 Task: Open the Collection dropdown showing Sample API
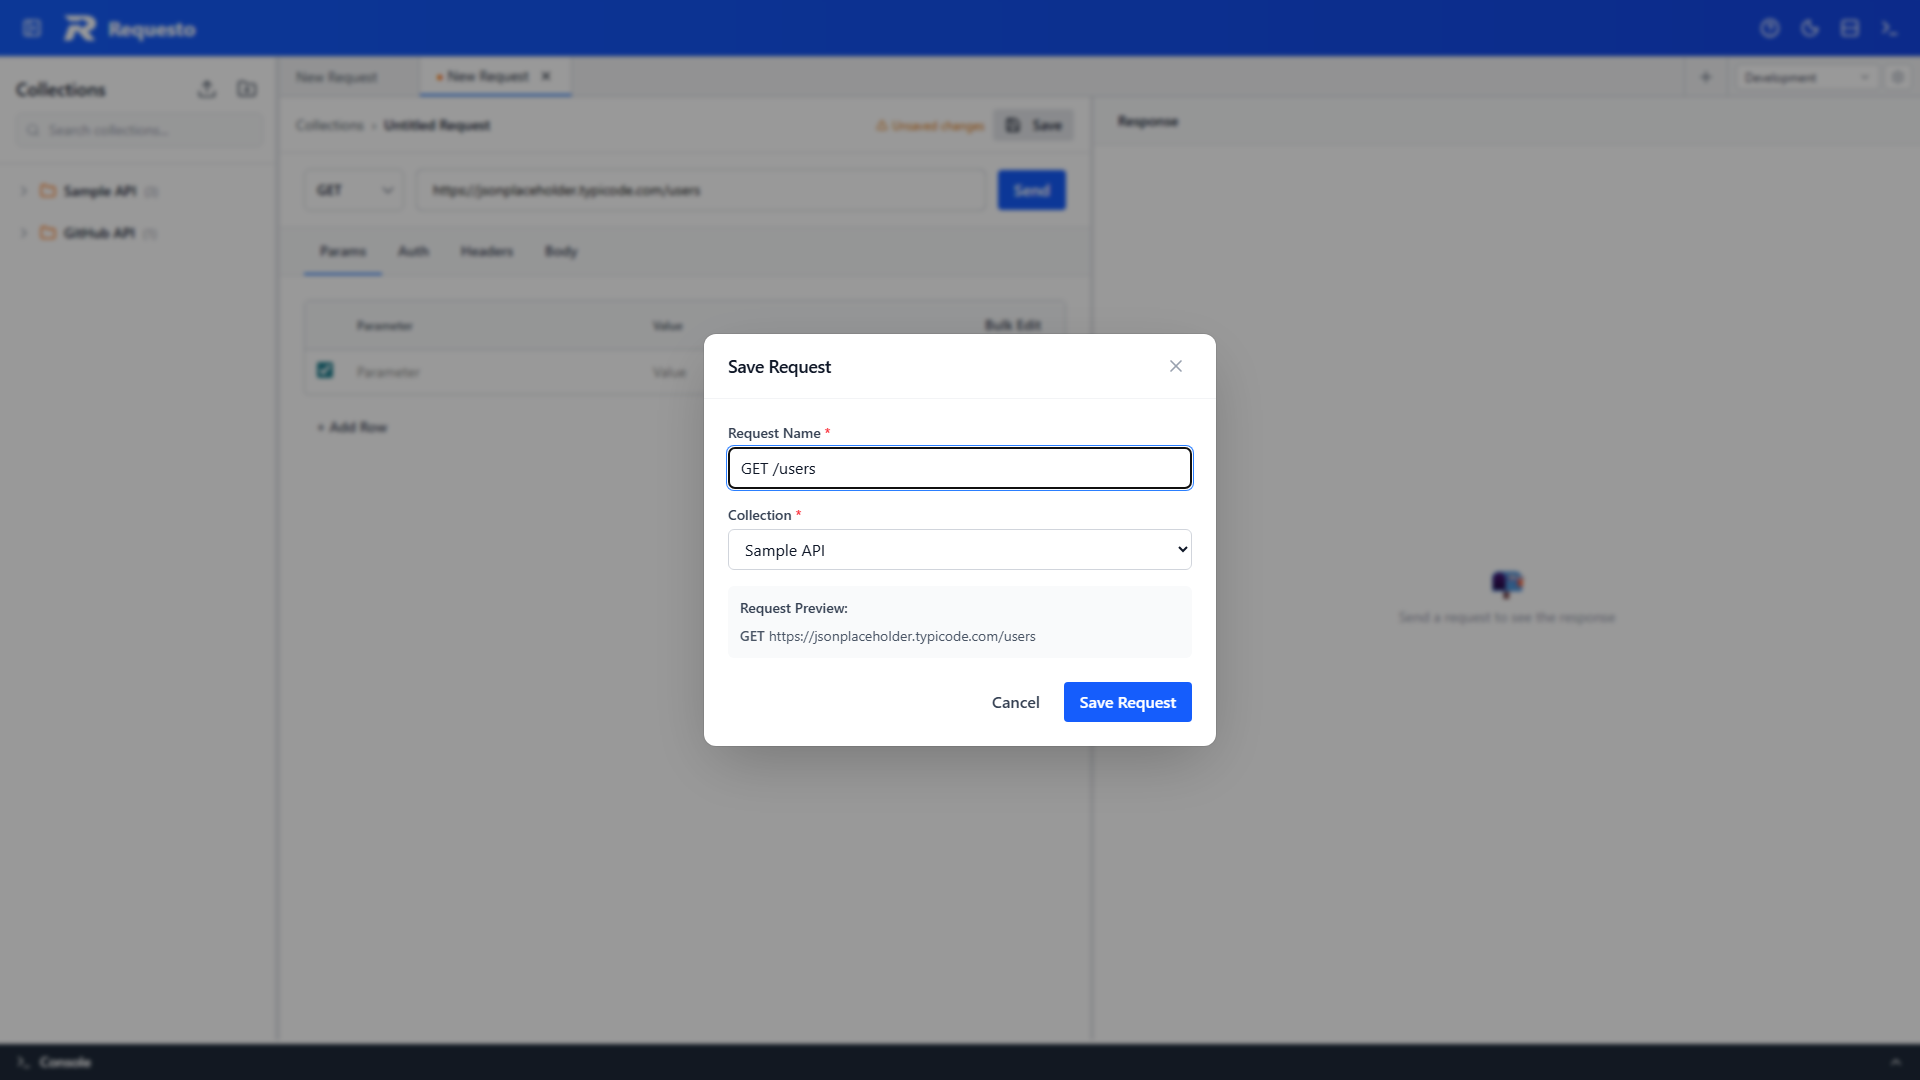pos(959,549)
